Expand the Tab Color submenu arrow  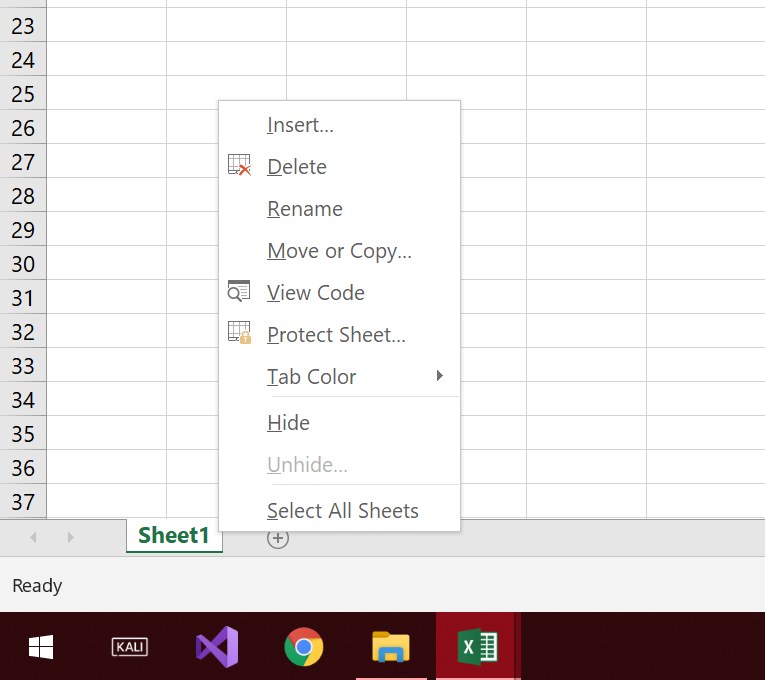[440, 376]
